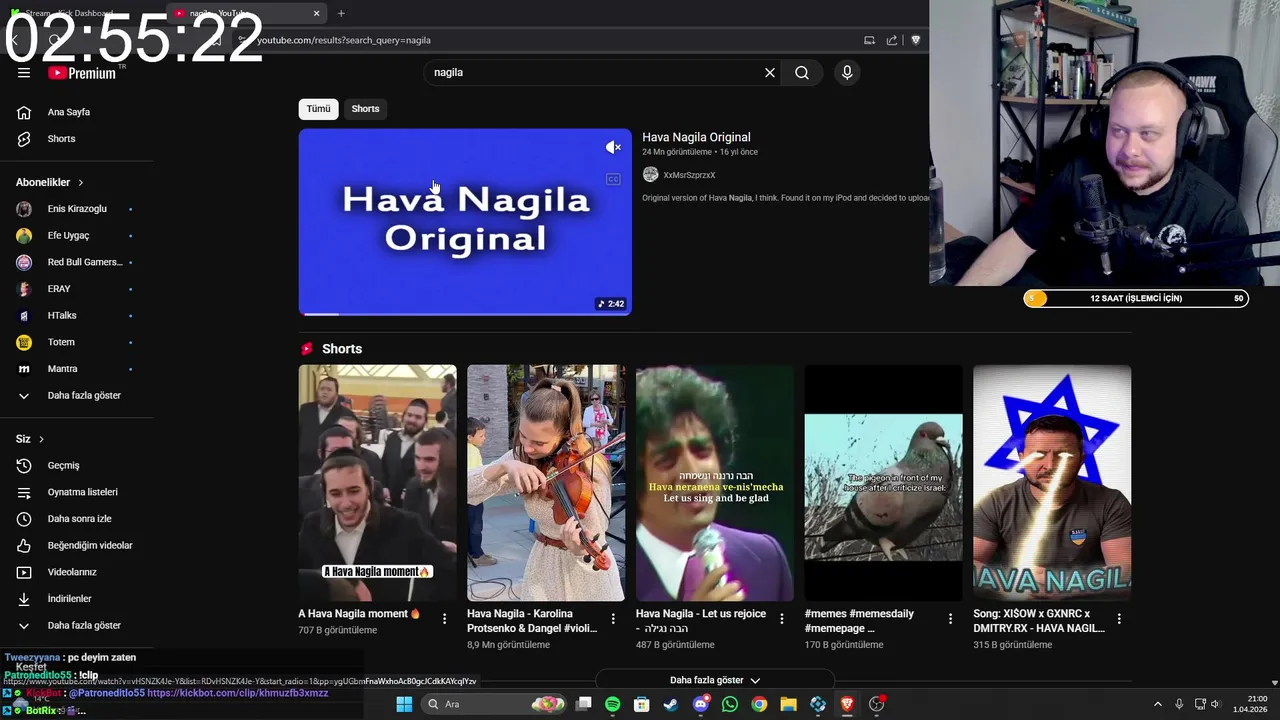Open Enis Kirazoglu subscription channel

coord(76,209)
